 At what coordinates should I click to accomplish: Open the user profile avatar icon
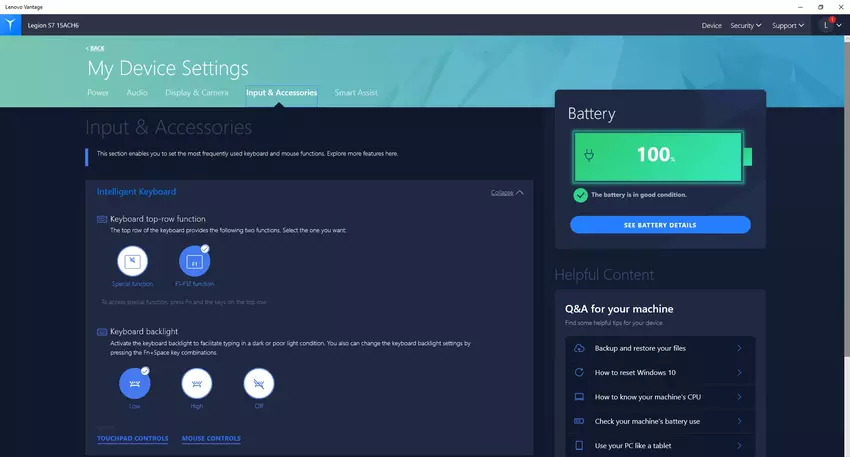pos(826,25)
